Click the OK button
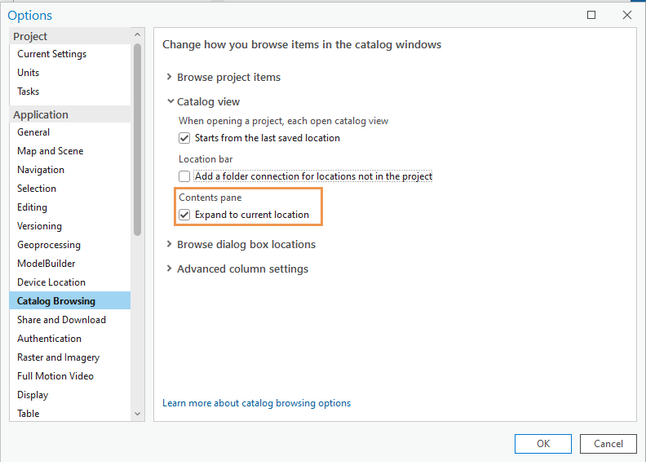 click(x=543, y=443)
